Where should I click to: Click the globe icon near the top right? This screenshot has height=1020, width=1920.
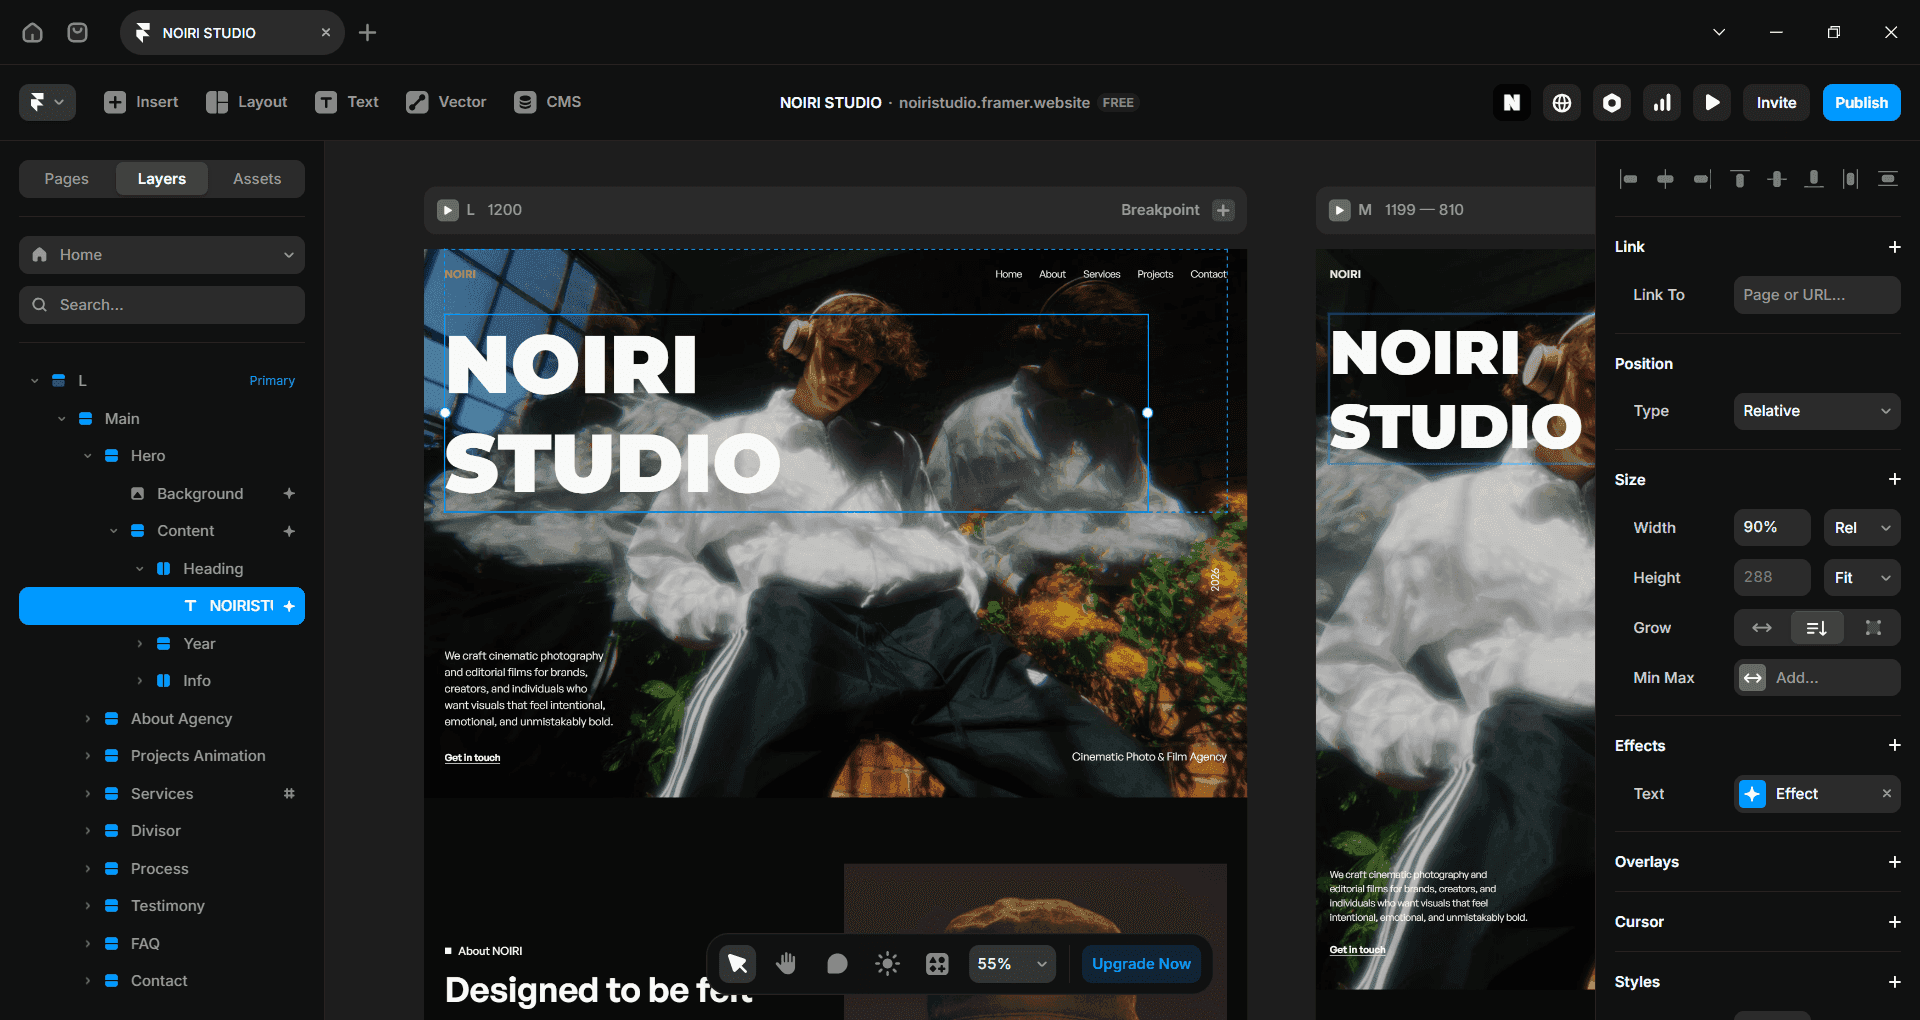(1561, 102)
